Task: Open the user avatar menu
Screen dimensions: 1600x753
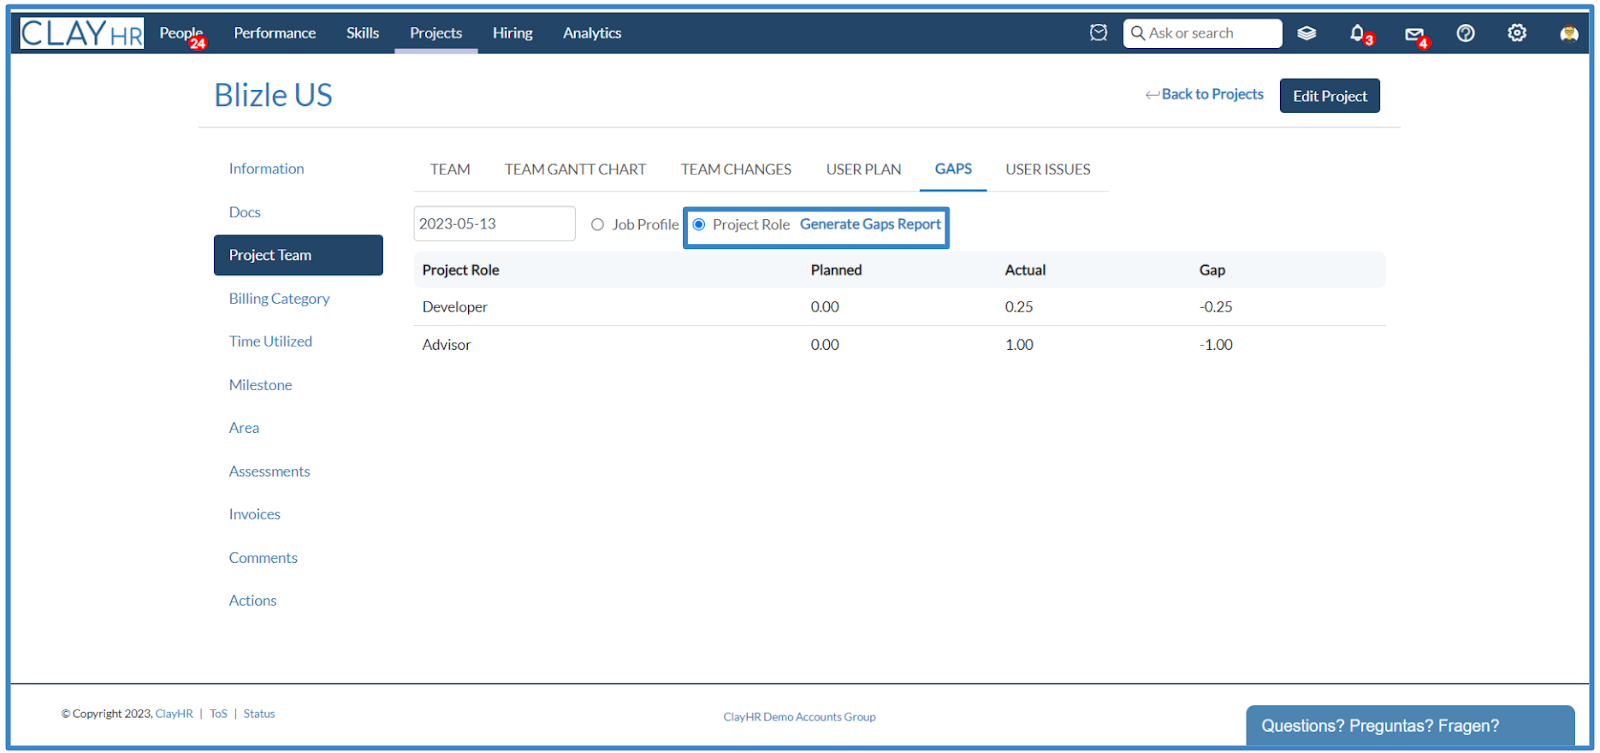Action: (x=1569, y=33)
